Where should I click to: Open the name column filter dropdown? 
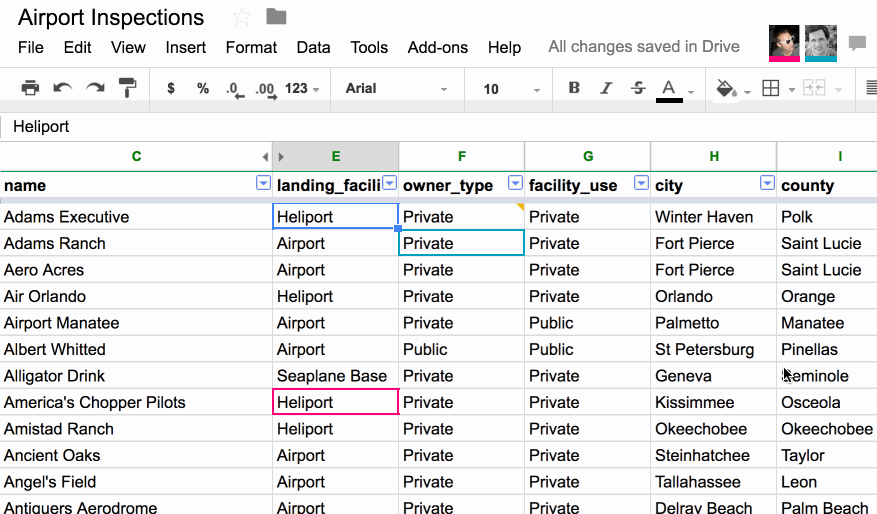pyautogui.click(x=263, y=183)
